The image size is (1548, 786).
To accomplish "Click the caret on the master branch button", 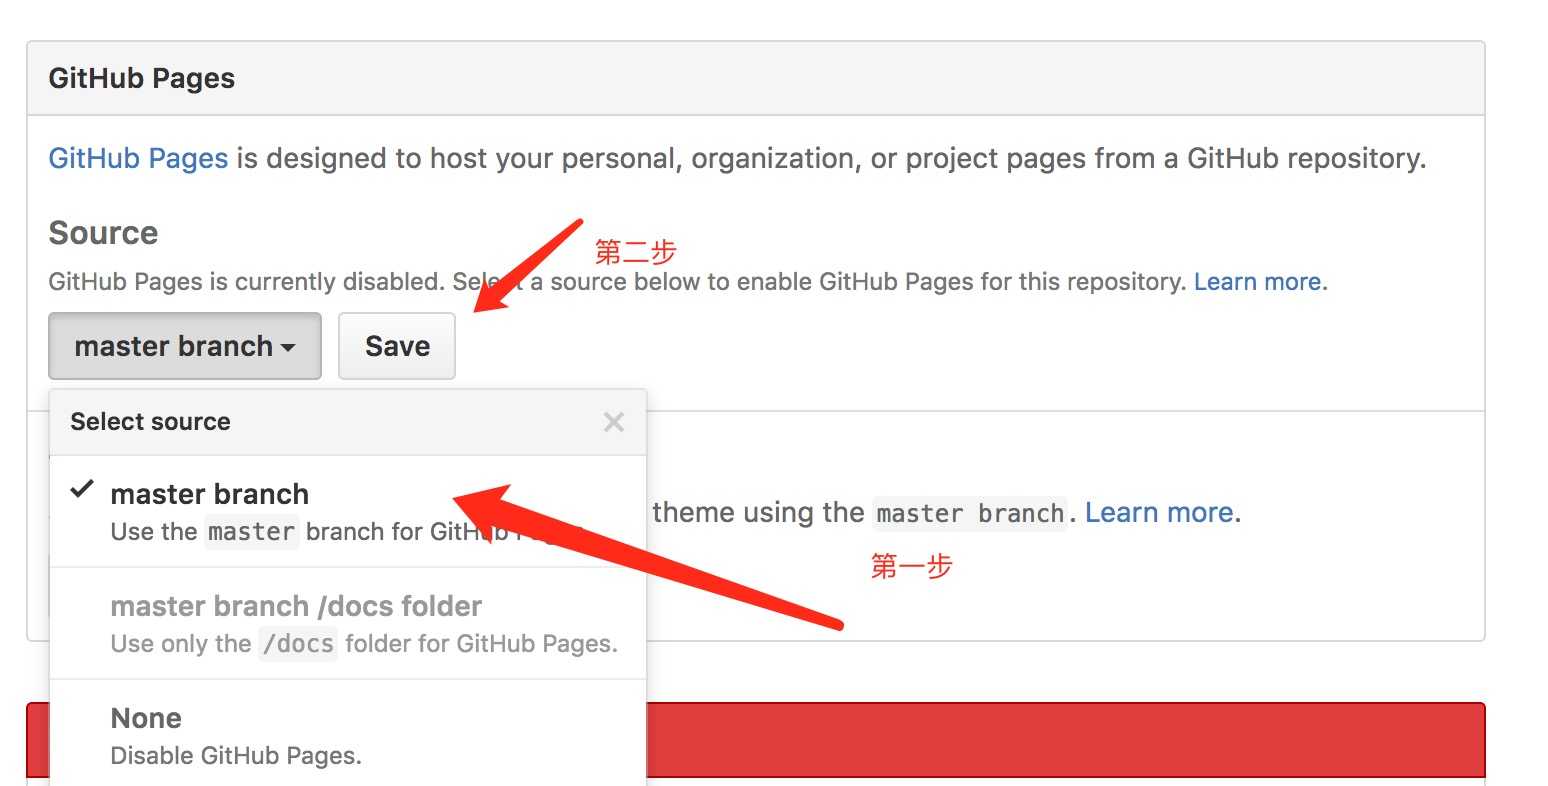I will [x=288, y=348].
